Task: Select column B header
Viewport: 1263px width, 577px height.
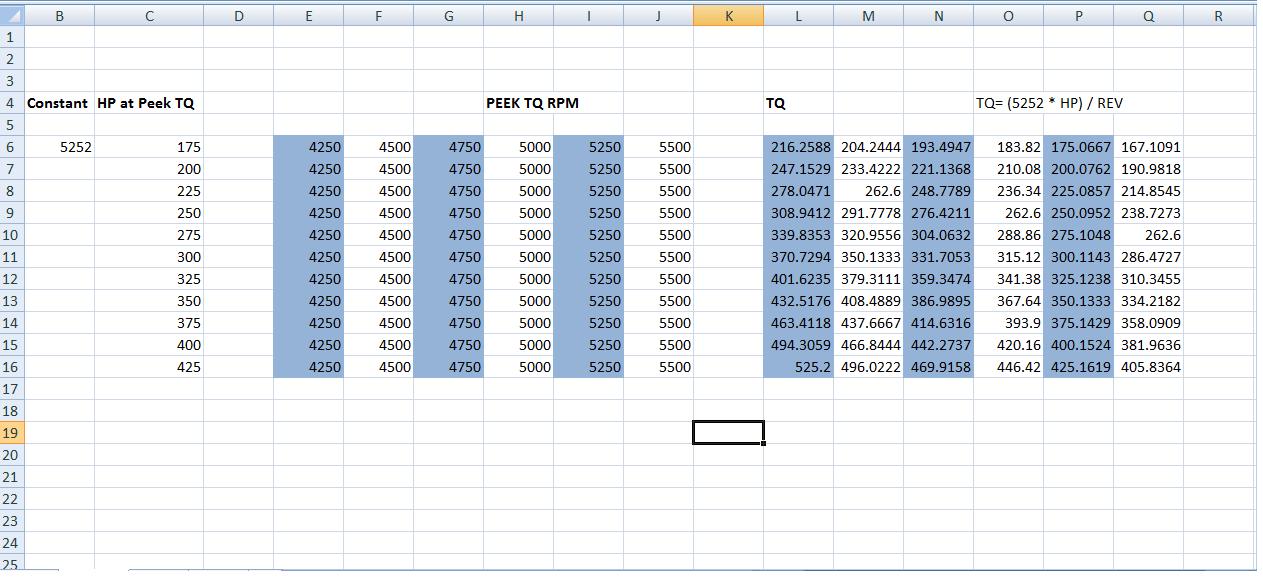Action: (x=59, y=16)
